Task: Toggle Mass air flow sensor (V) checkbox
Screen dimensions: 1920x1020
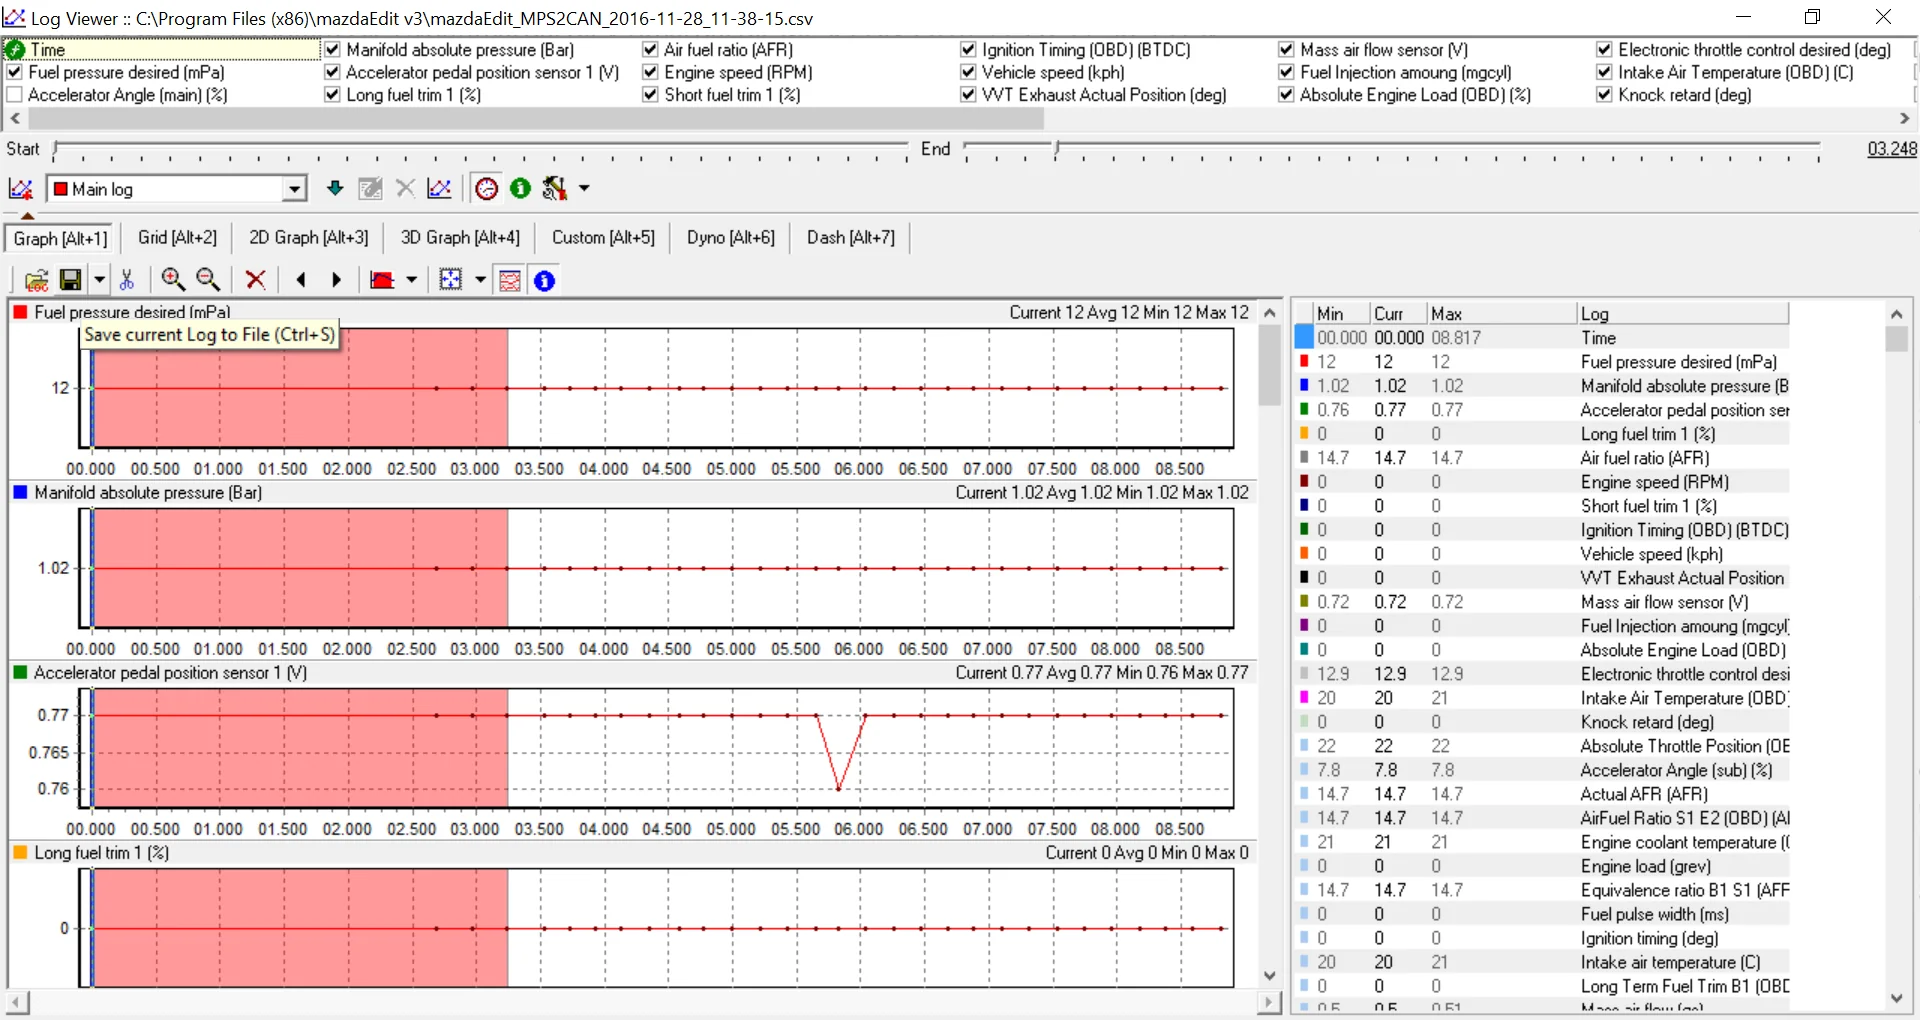Action: (1286, 49)
